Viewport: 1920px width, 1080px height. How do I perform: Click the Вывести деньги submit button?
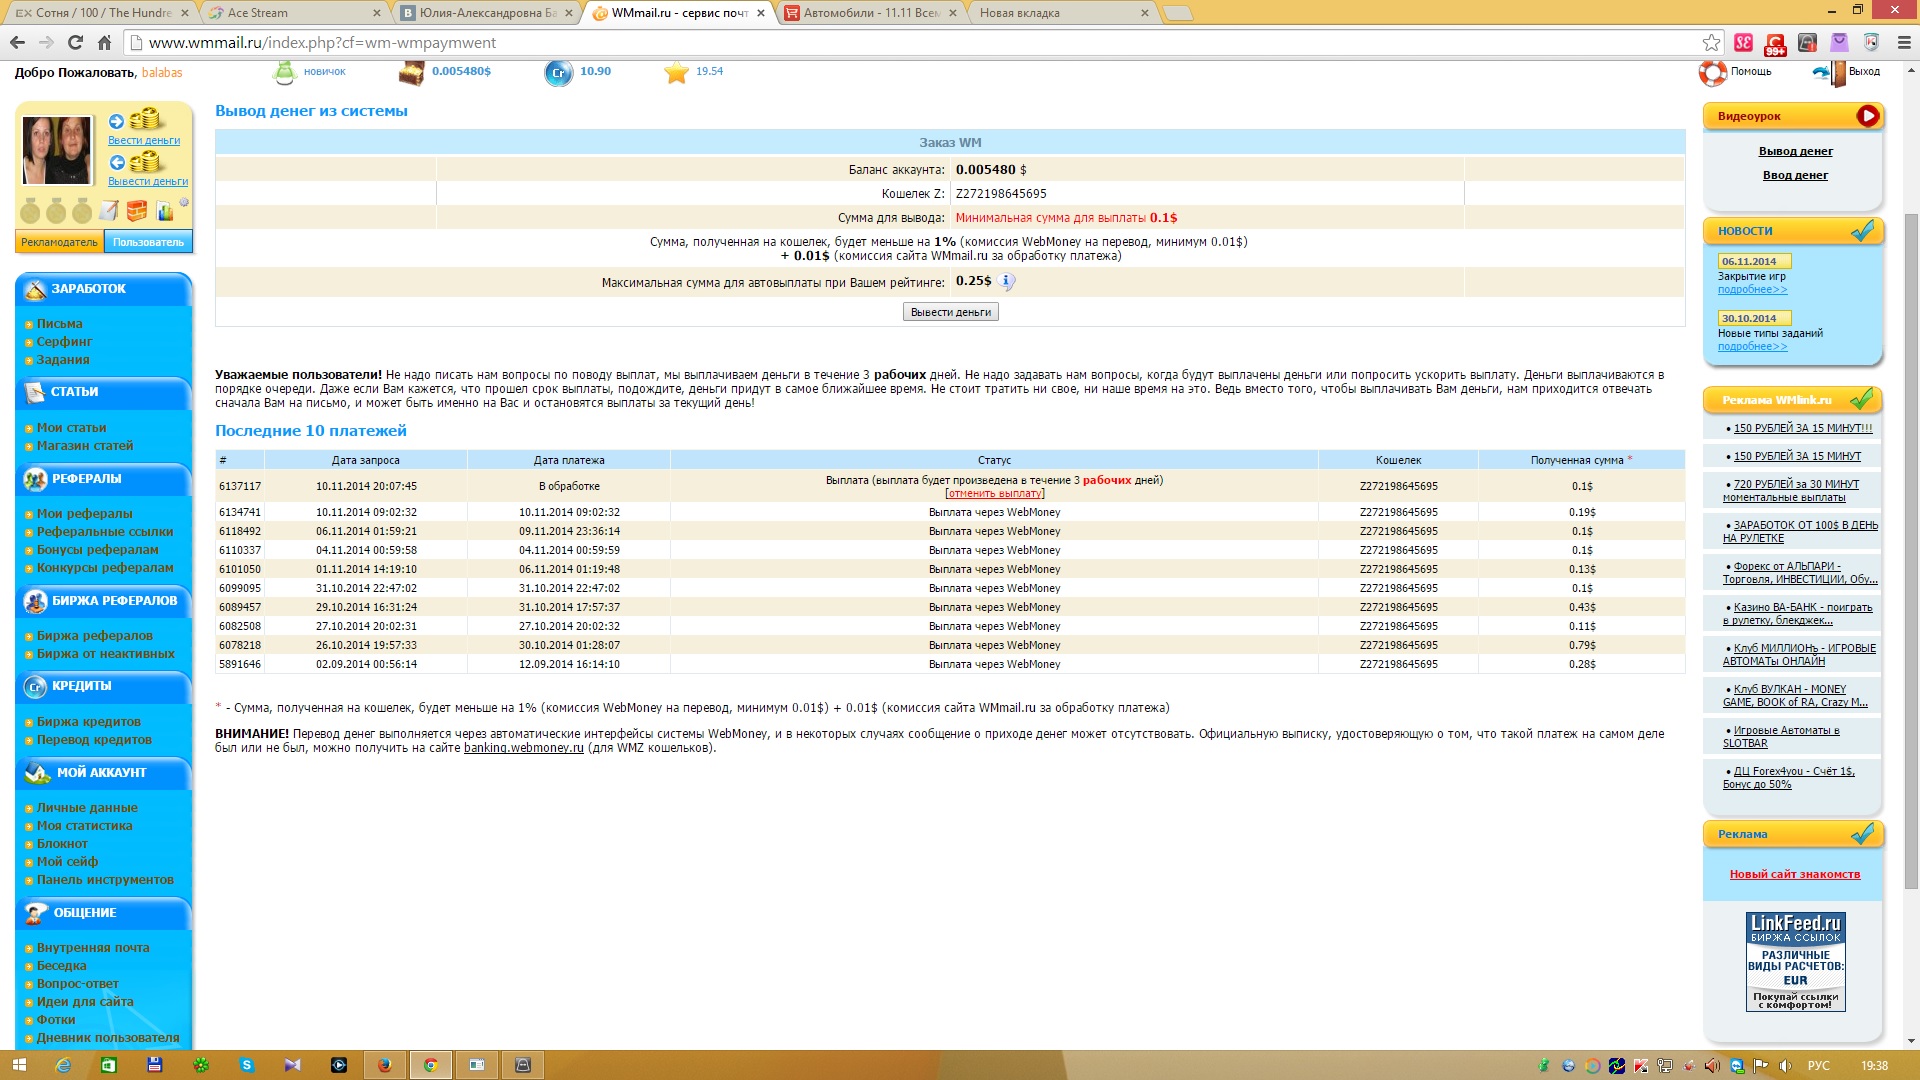pos(950,312)
